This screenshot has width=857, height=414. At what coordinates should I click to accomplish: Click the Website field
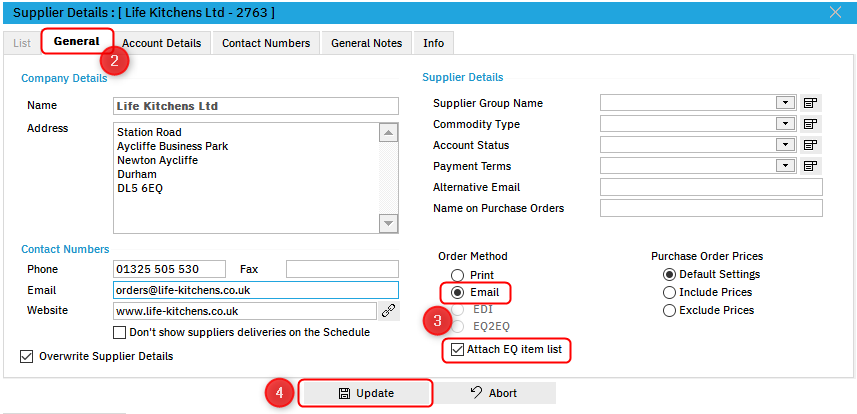click(x=245, y=311)
